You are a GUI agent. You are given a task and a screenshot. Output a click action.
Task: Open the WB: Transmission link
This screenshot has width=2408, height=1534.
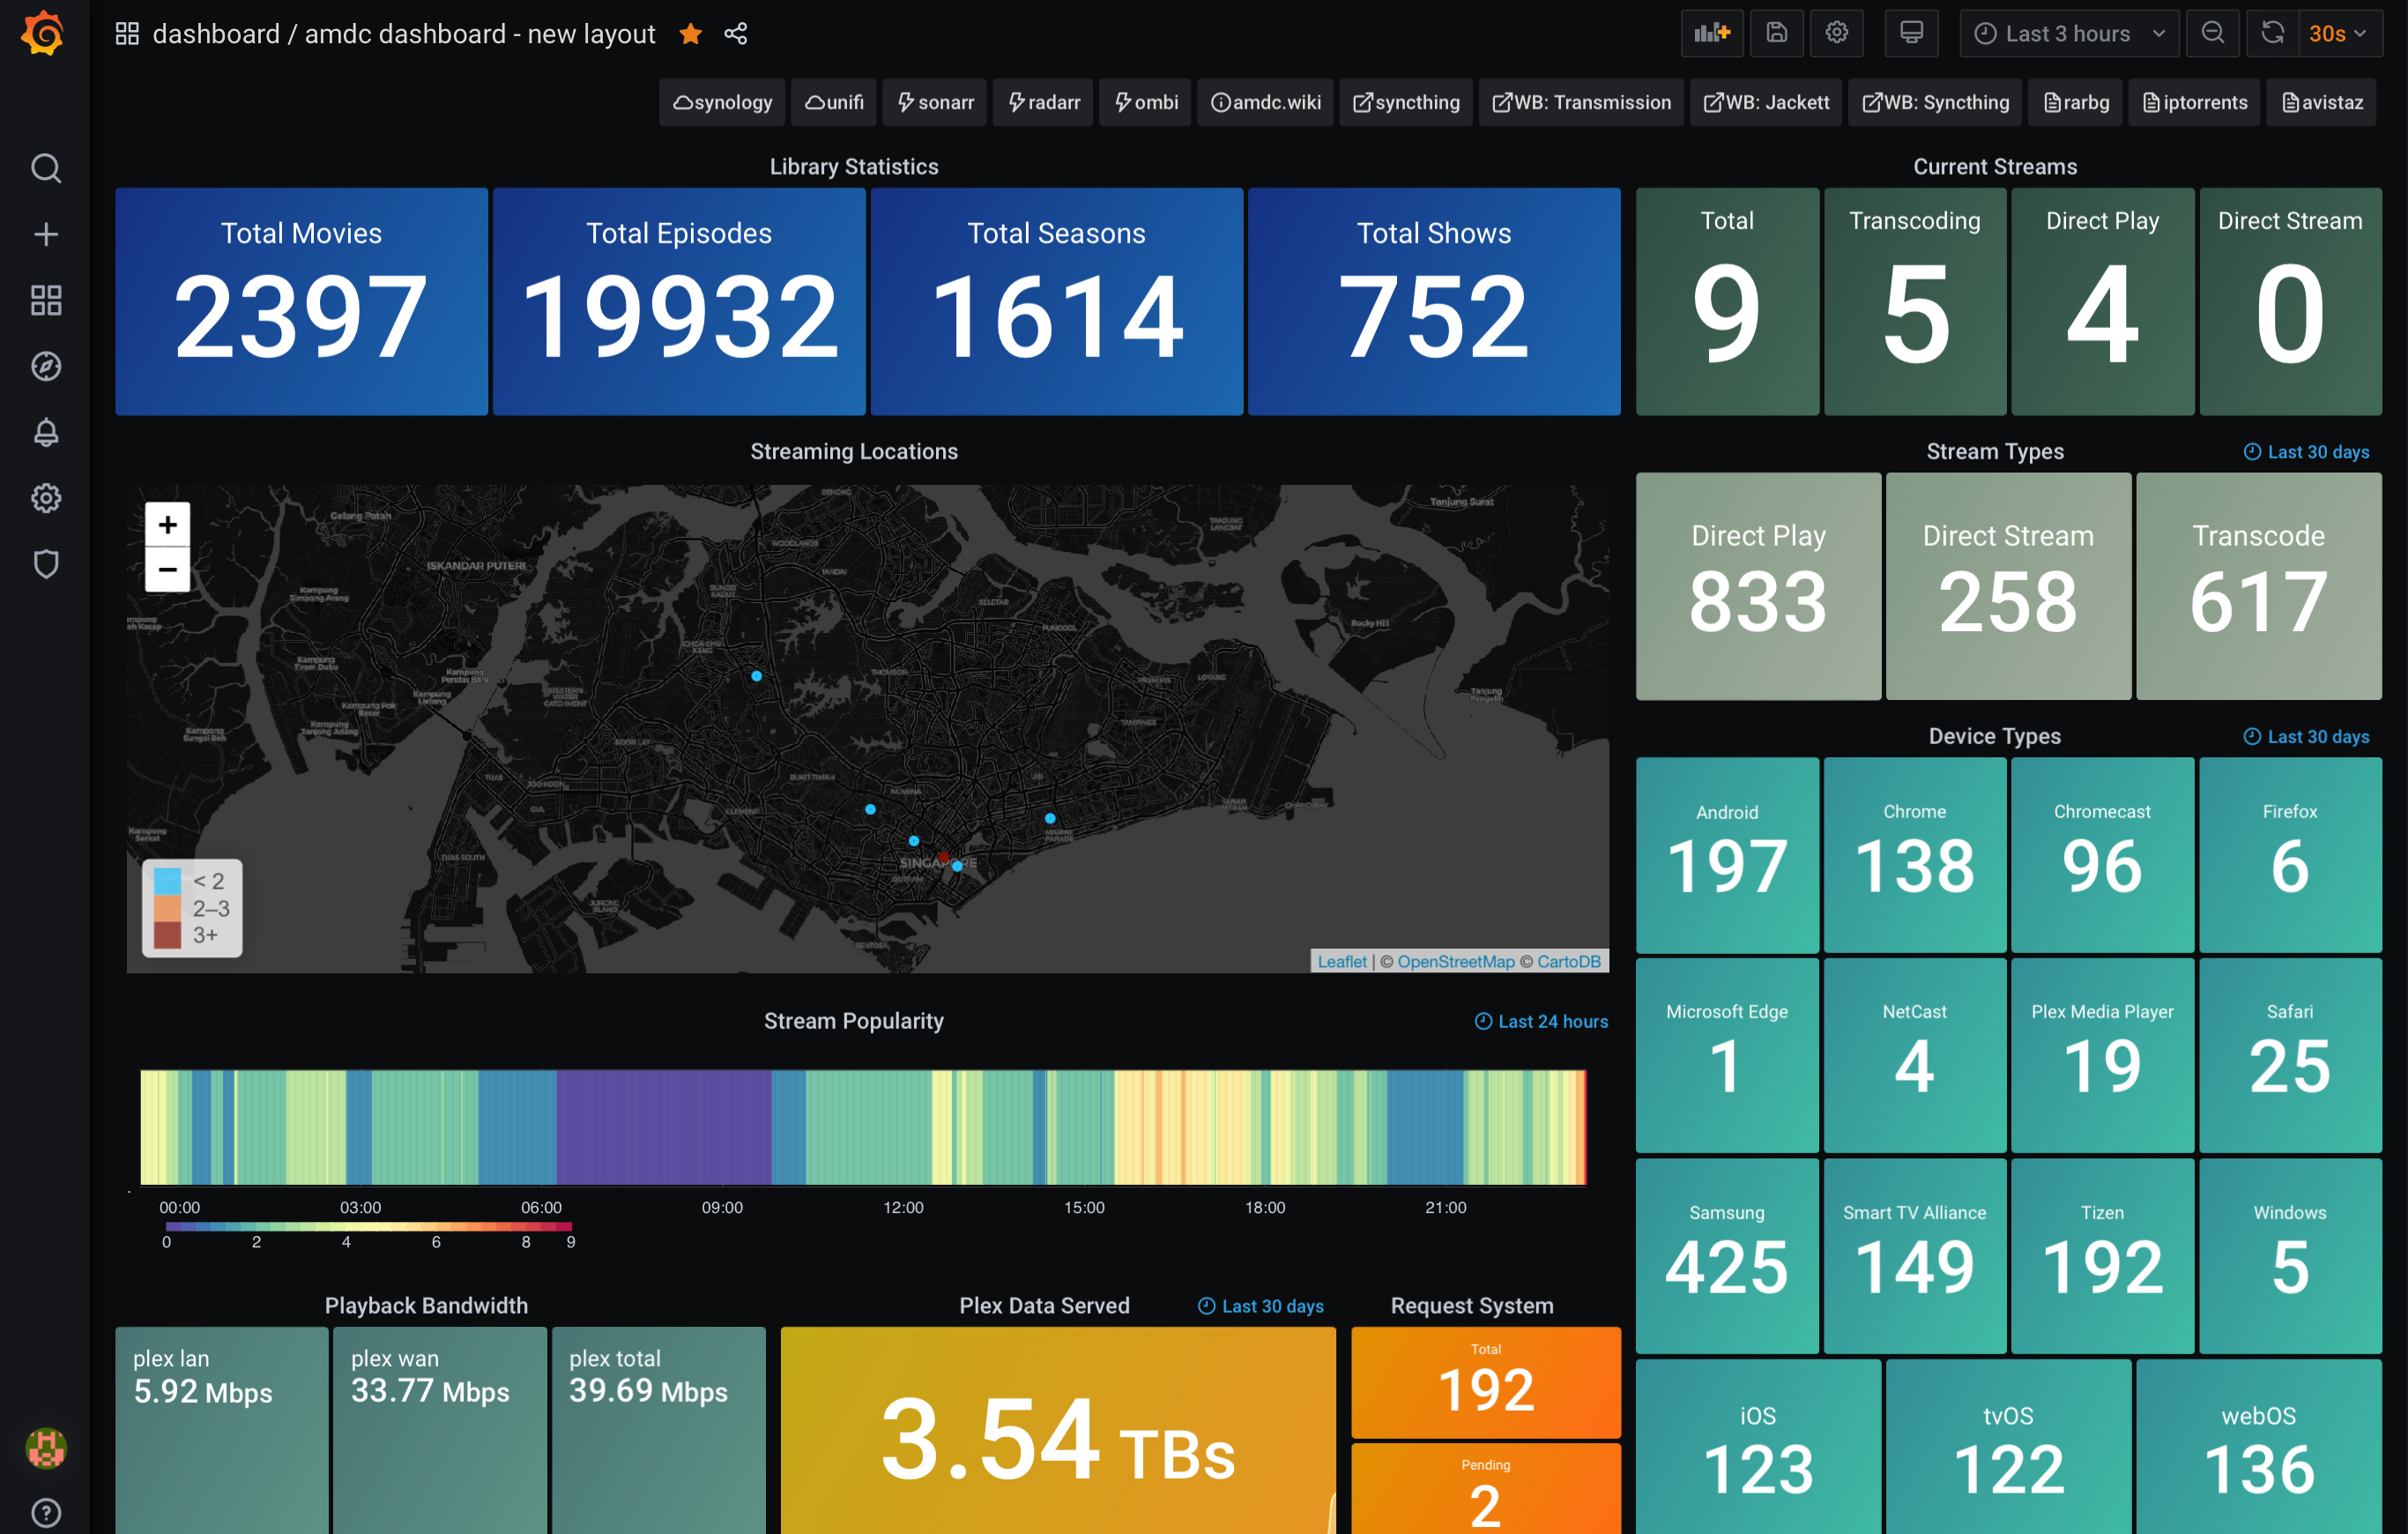[x=1581, y=102]
